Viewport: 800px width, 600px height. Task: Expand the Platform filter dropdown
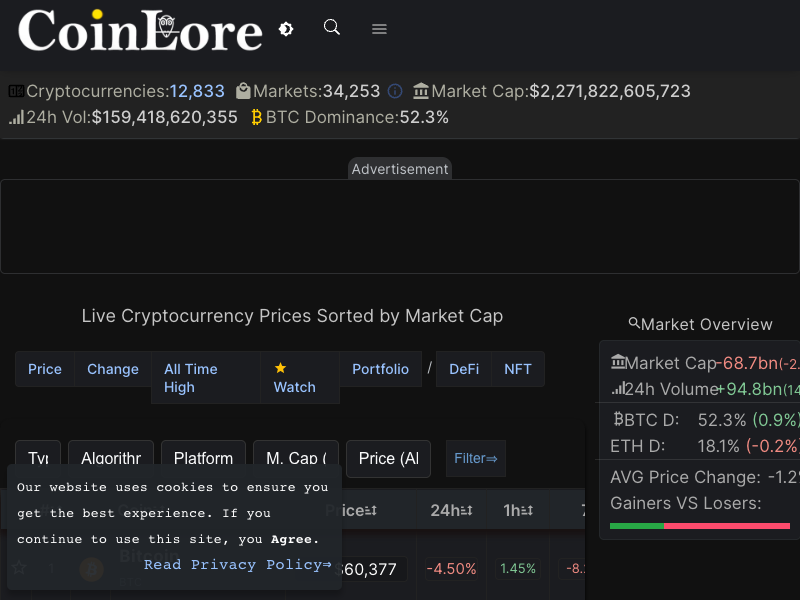click(x=203, y=458)
